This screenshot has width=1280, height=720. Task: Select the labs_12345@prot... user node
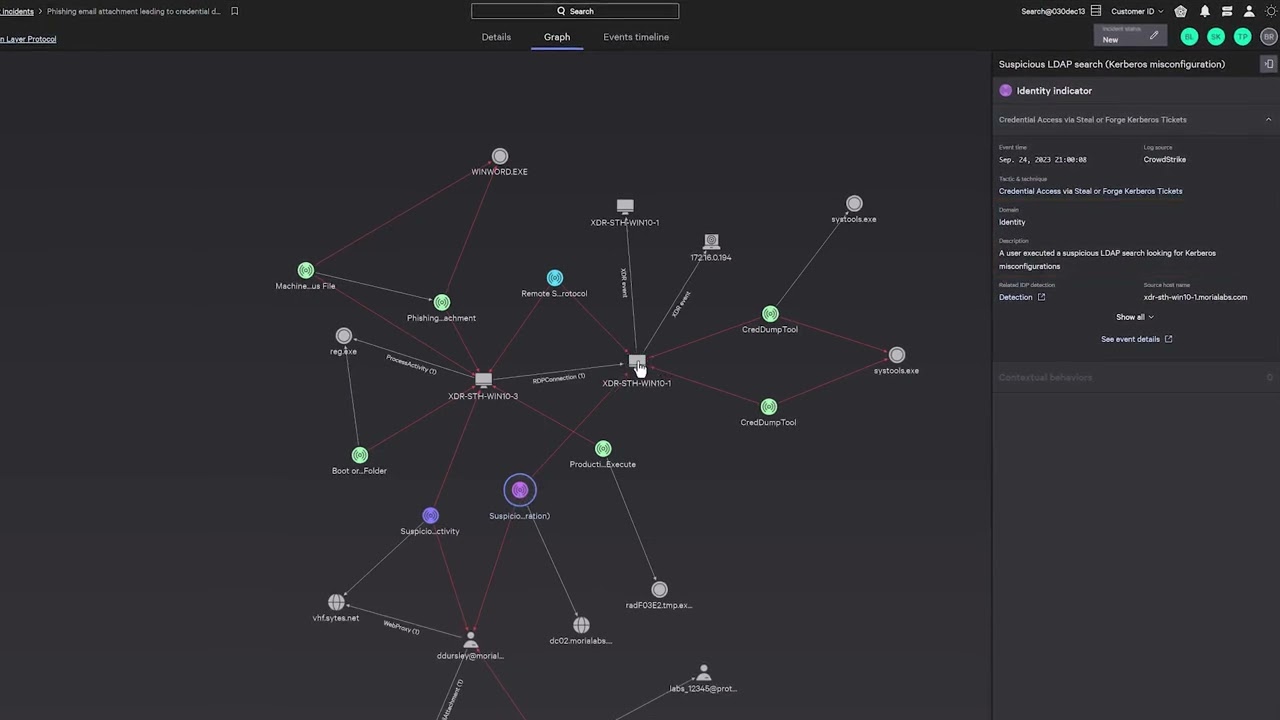[x=704, y=672]
